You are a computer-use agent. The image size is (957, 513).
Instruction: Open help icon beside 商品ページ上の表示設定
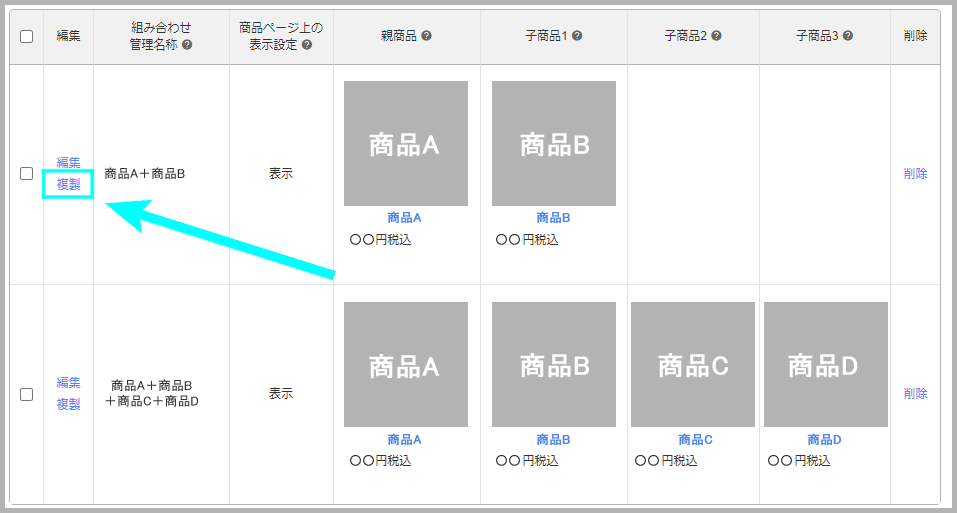pyautogui.click(x=306, y=45)
